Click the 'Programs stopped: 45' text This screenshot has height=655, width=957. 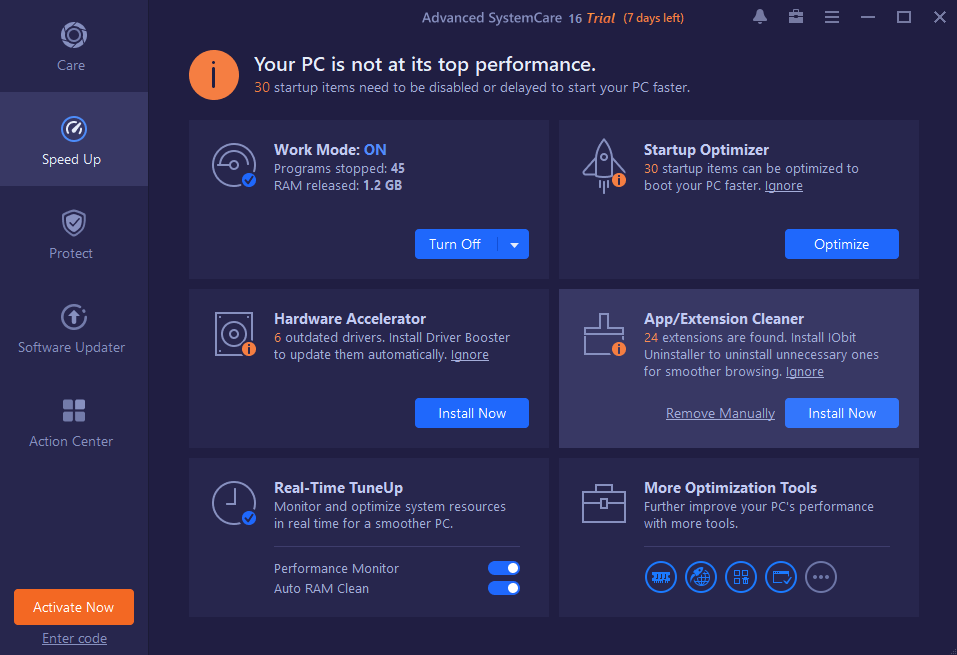pos(339,168)
